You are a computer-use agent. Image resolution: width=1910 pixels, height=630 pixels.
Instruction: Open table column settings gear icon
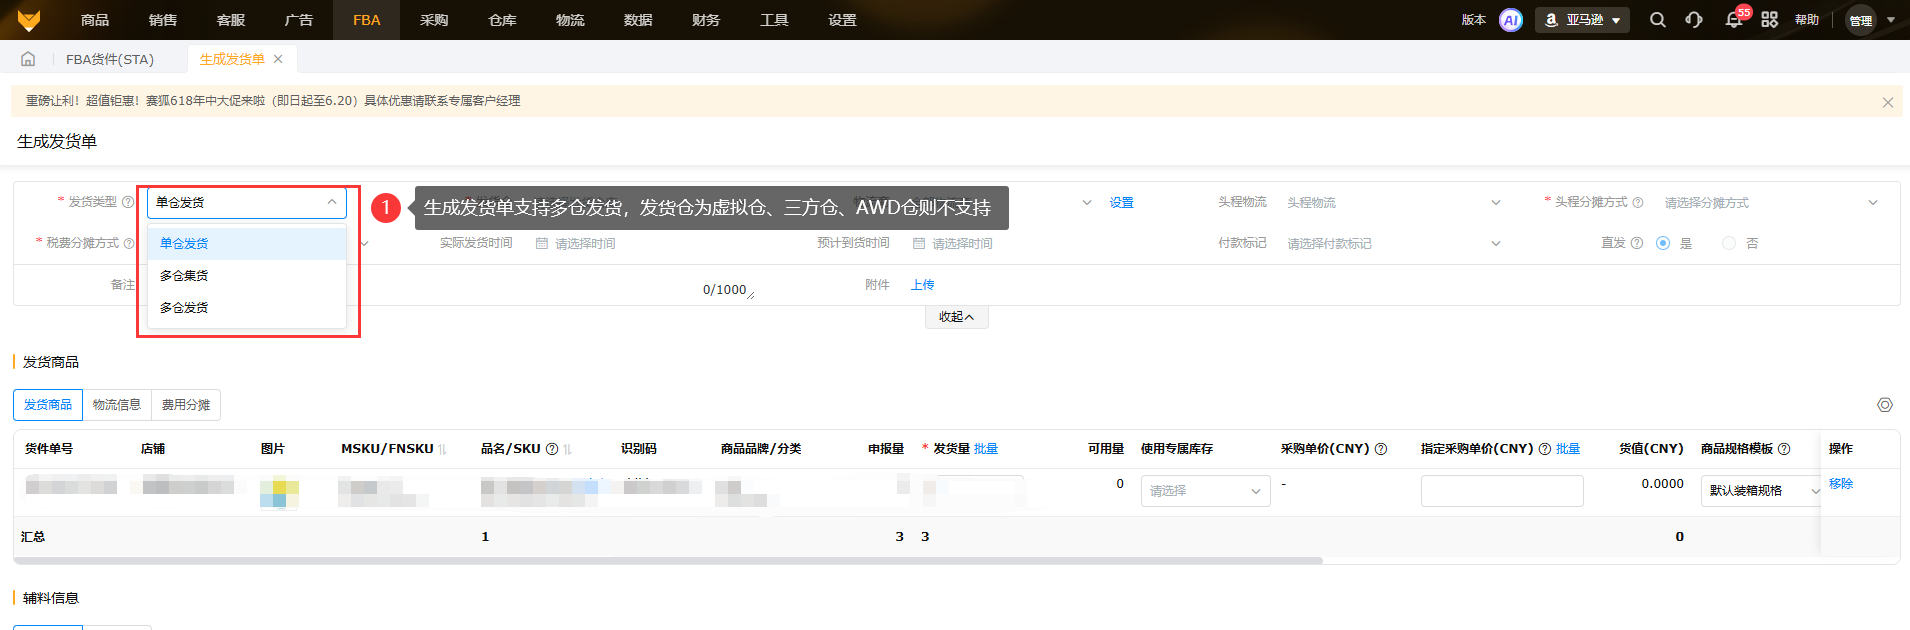1884,405
